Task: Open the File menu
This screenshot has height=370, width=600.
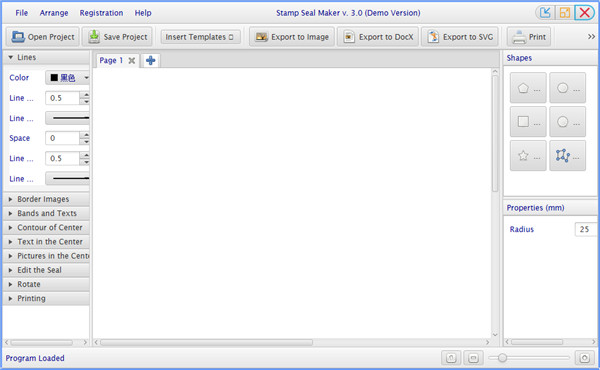Action: coord(21,13)
